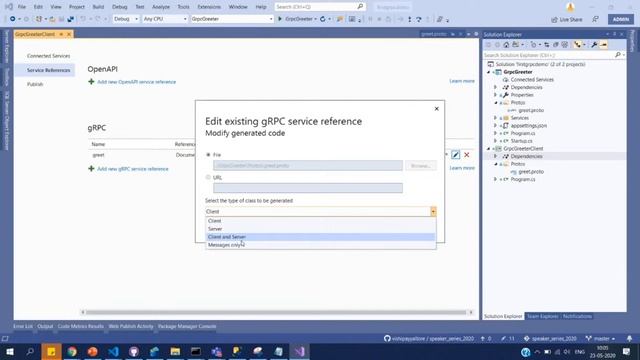Open OpenAPI Learn more link
Image resolution: width=640 pixels, height=360 pixels.
(462, 81)
